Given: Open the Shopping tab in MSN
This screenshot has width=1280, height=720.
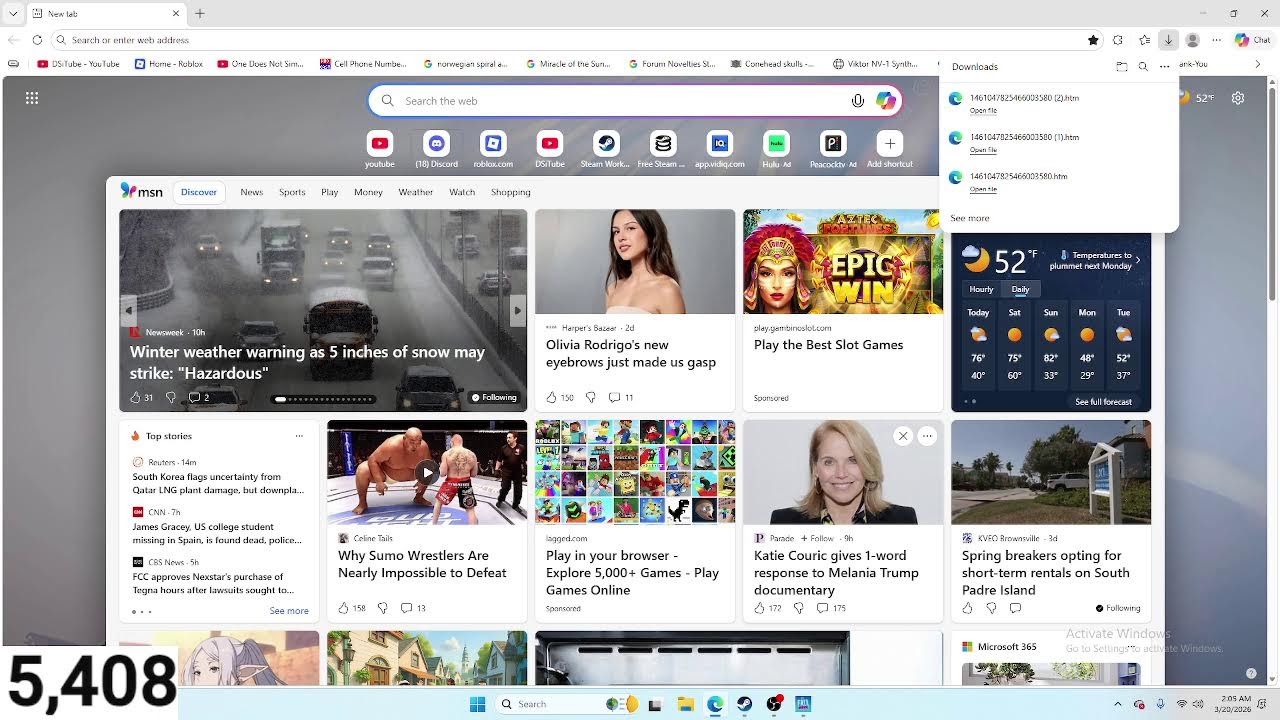Looking at the screenshot, I should coord(510,192).
